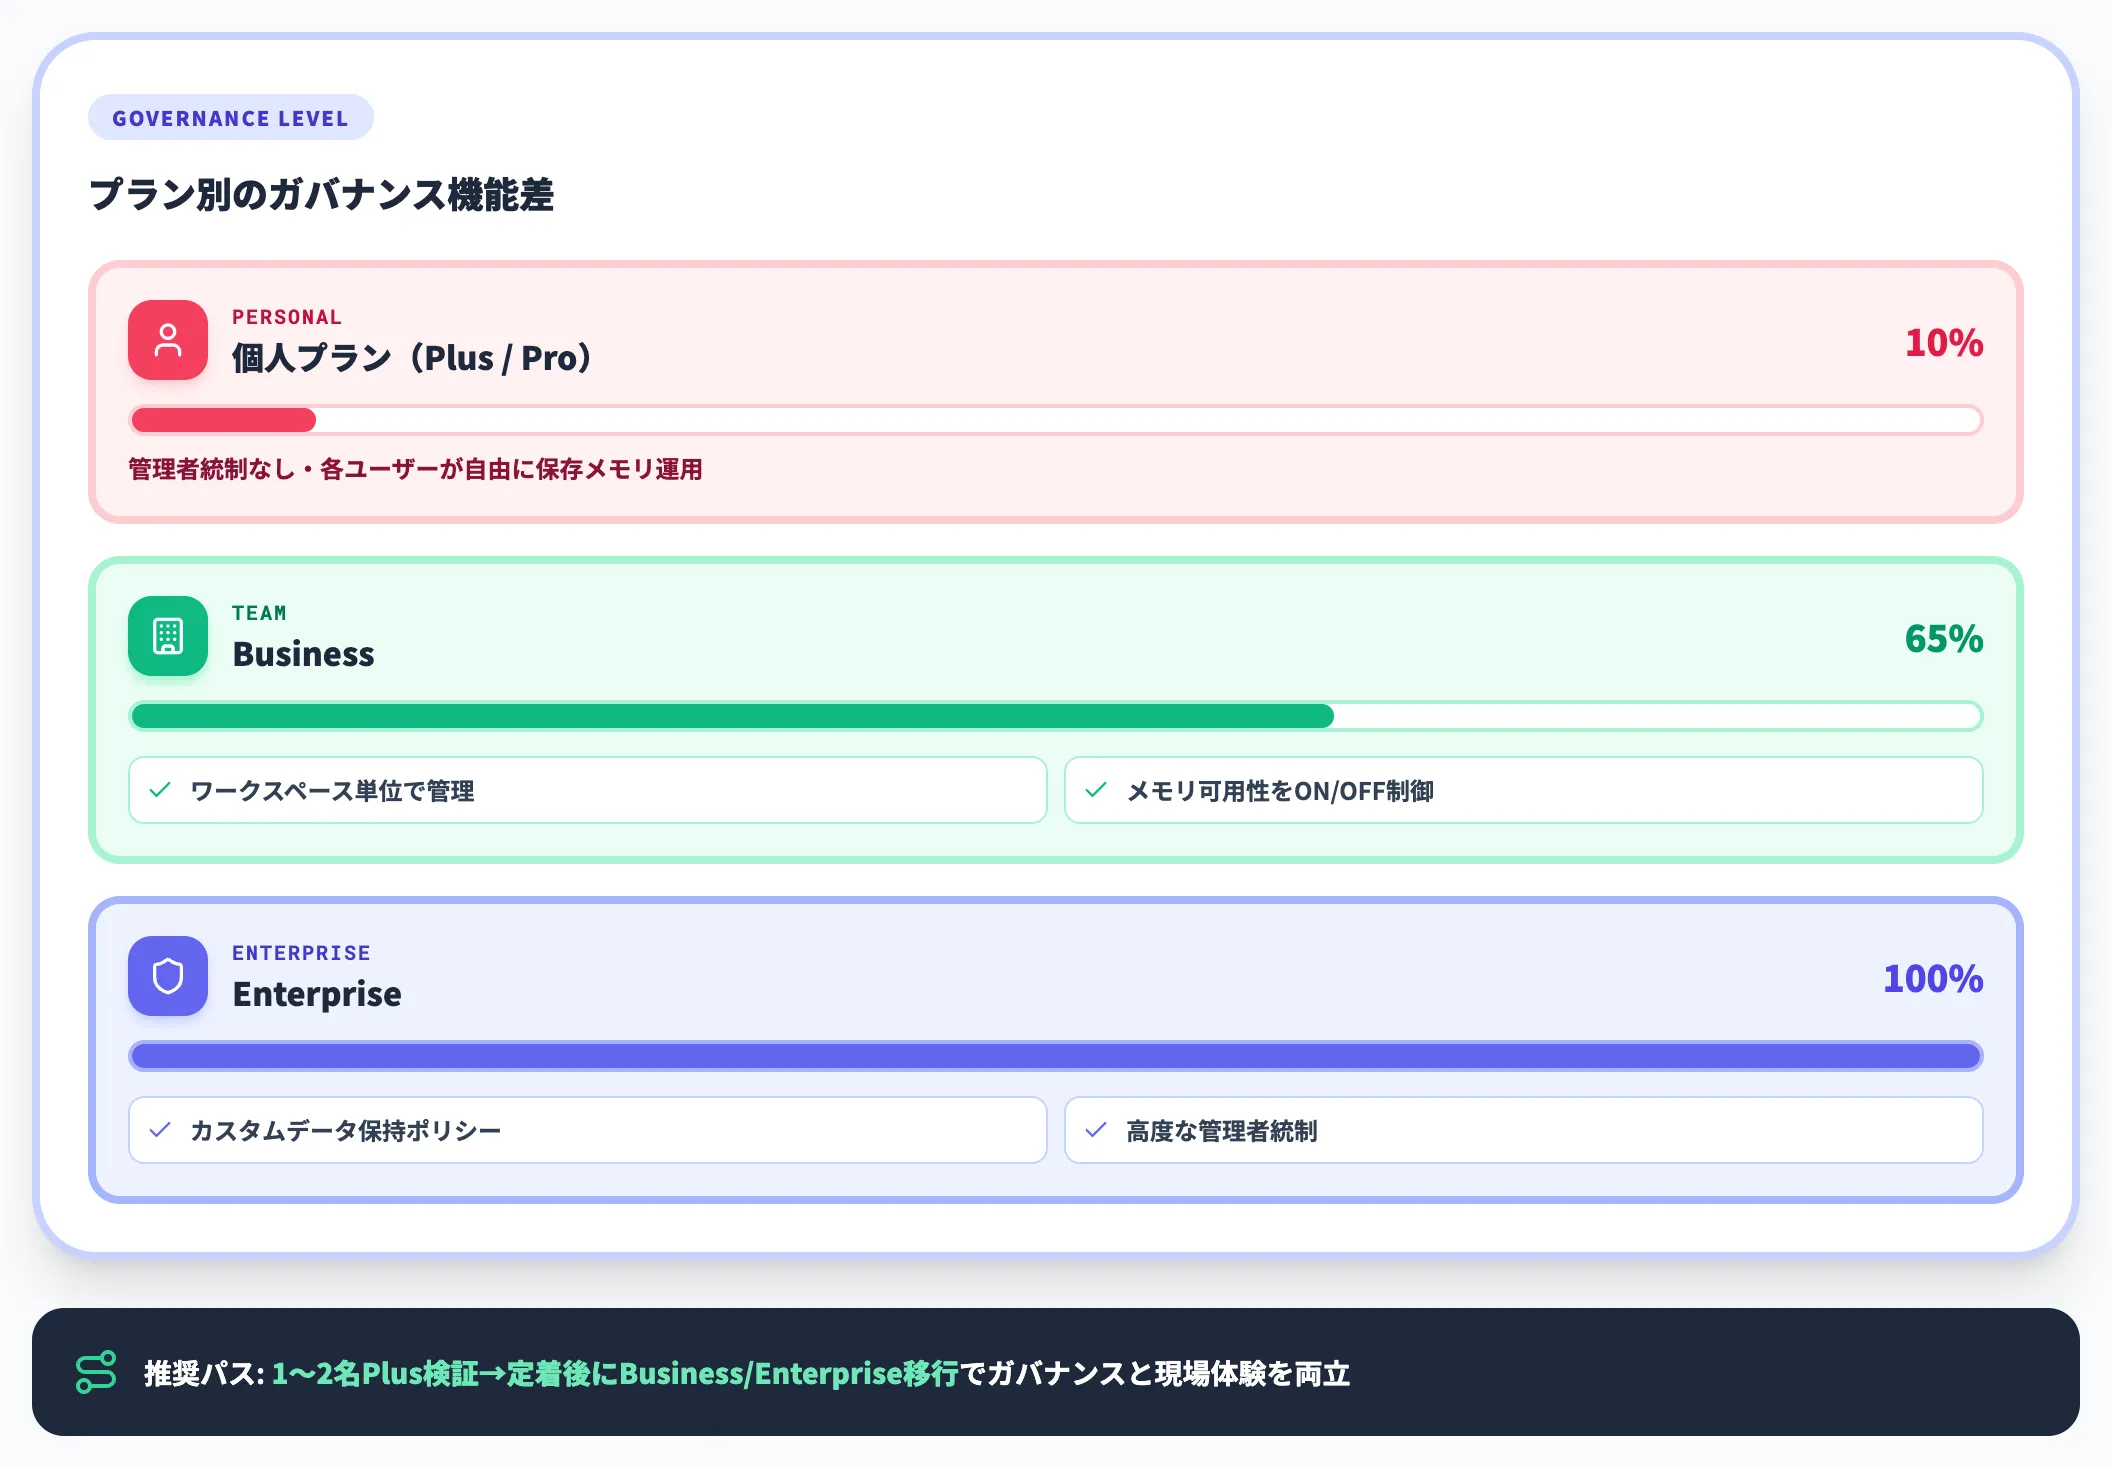Click the purple 100% value
This screenshot has width=2112, height=1468.
point(1933,979)
